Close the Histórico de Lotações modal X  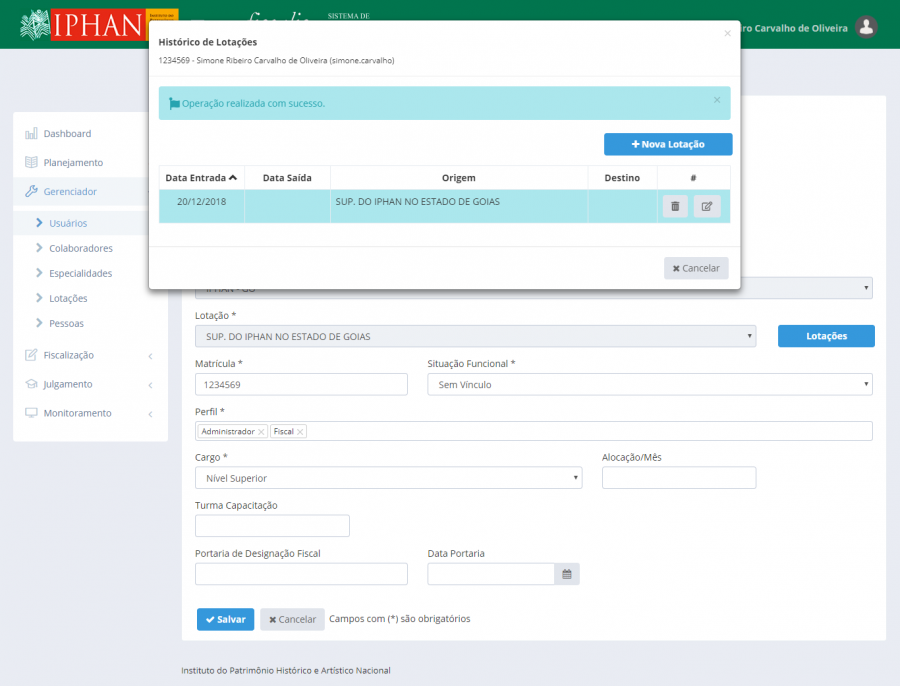coord(727,33)
